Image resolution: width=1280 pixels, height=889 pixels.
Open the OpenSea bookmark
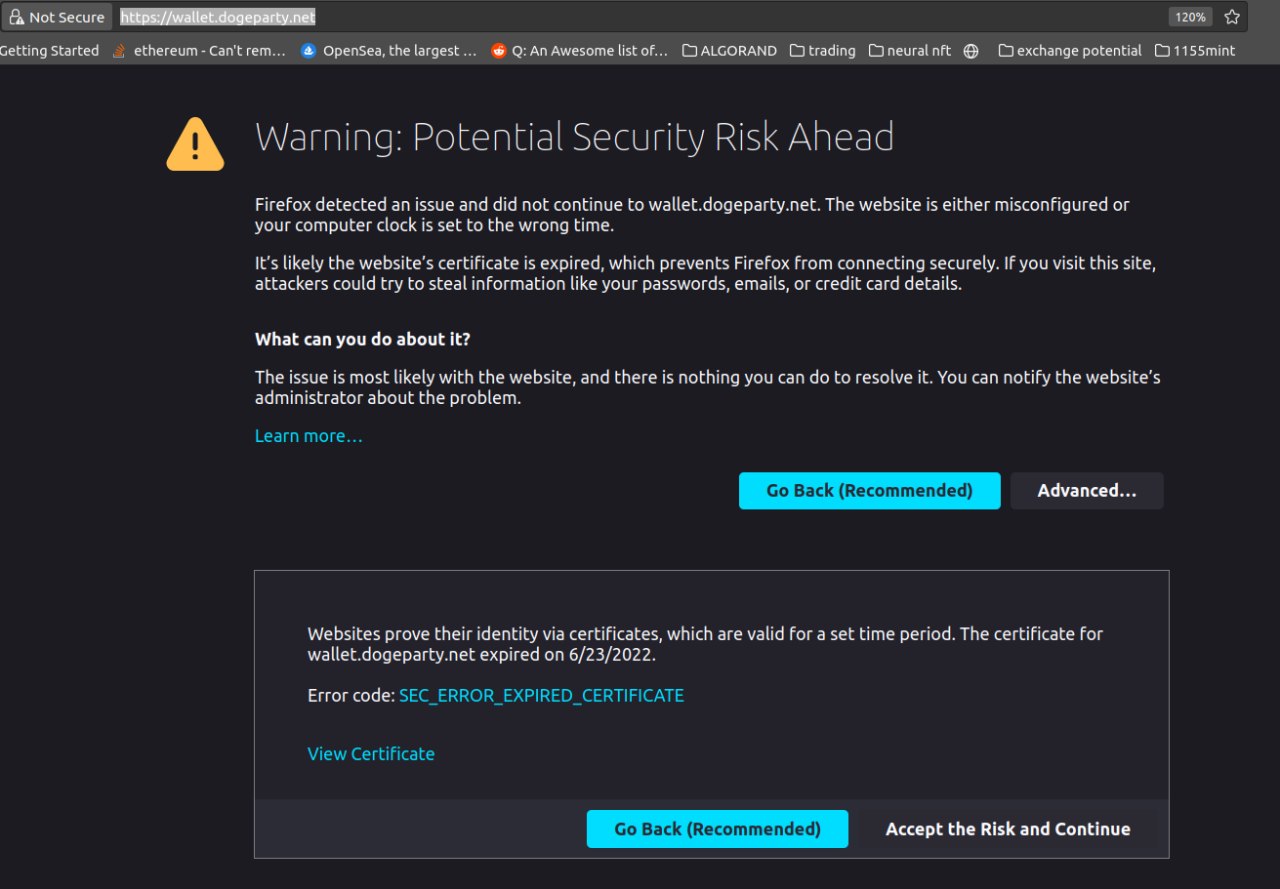tap(389, 51)
